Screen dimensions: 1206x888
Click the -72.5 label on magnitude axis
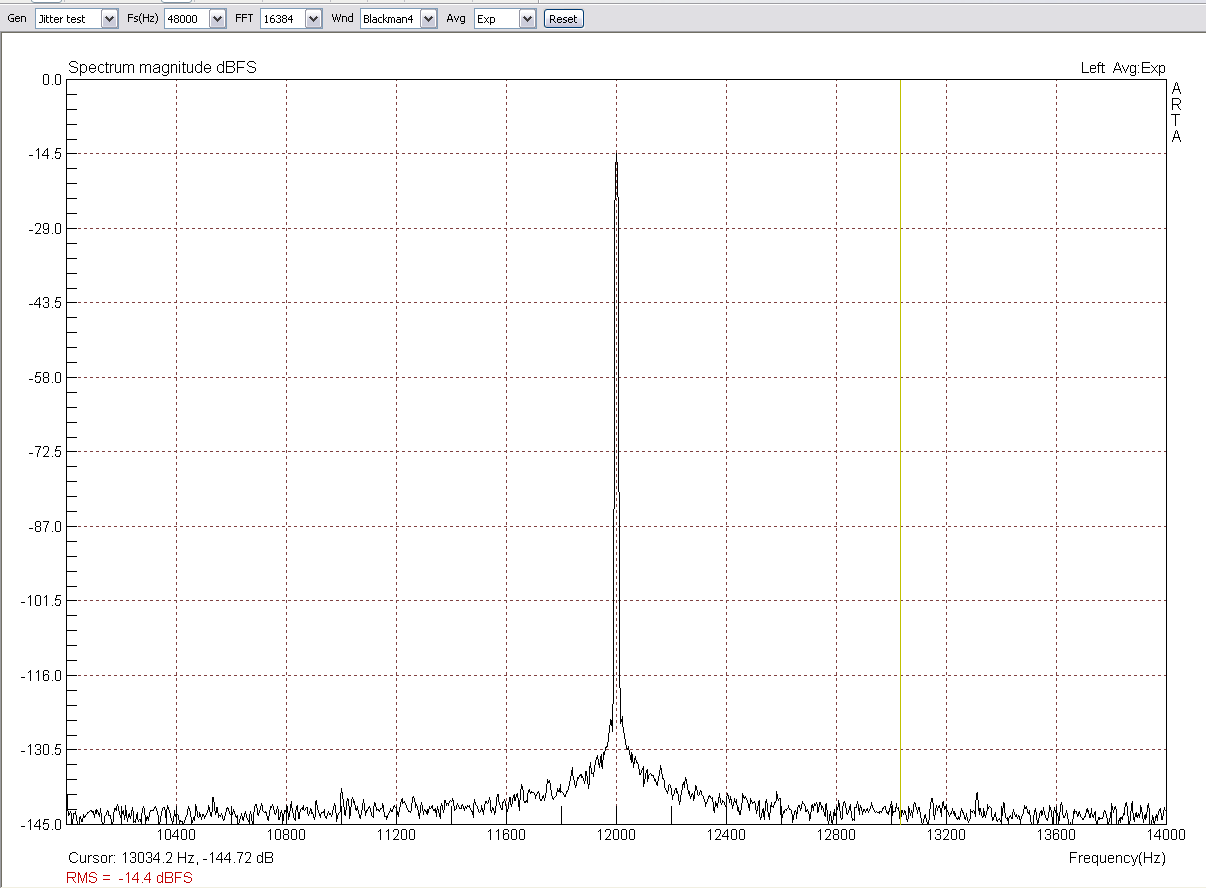[46, 452]
